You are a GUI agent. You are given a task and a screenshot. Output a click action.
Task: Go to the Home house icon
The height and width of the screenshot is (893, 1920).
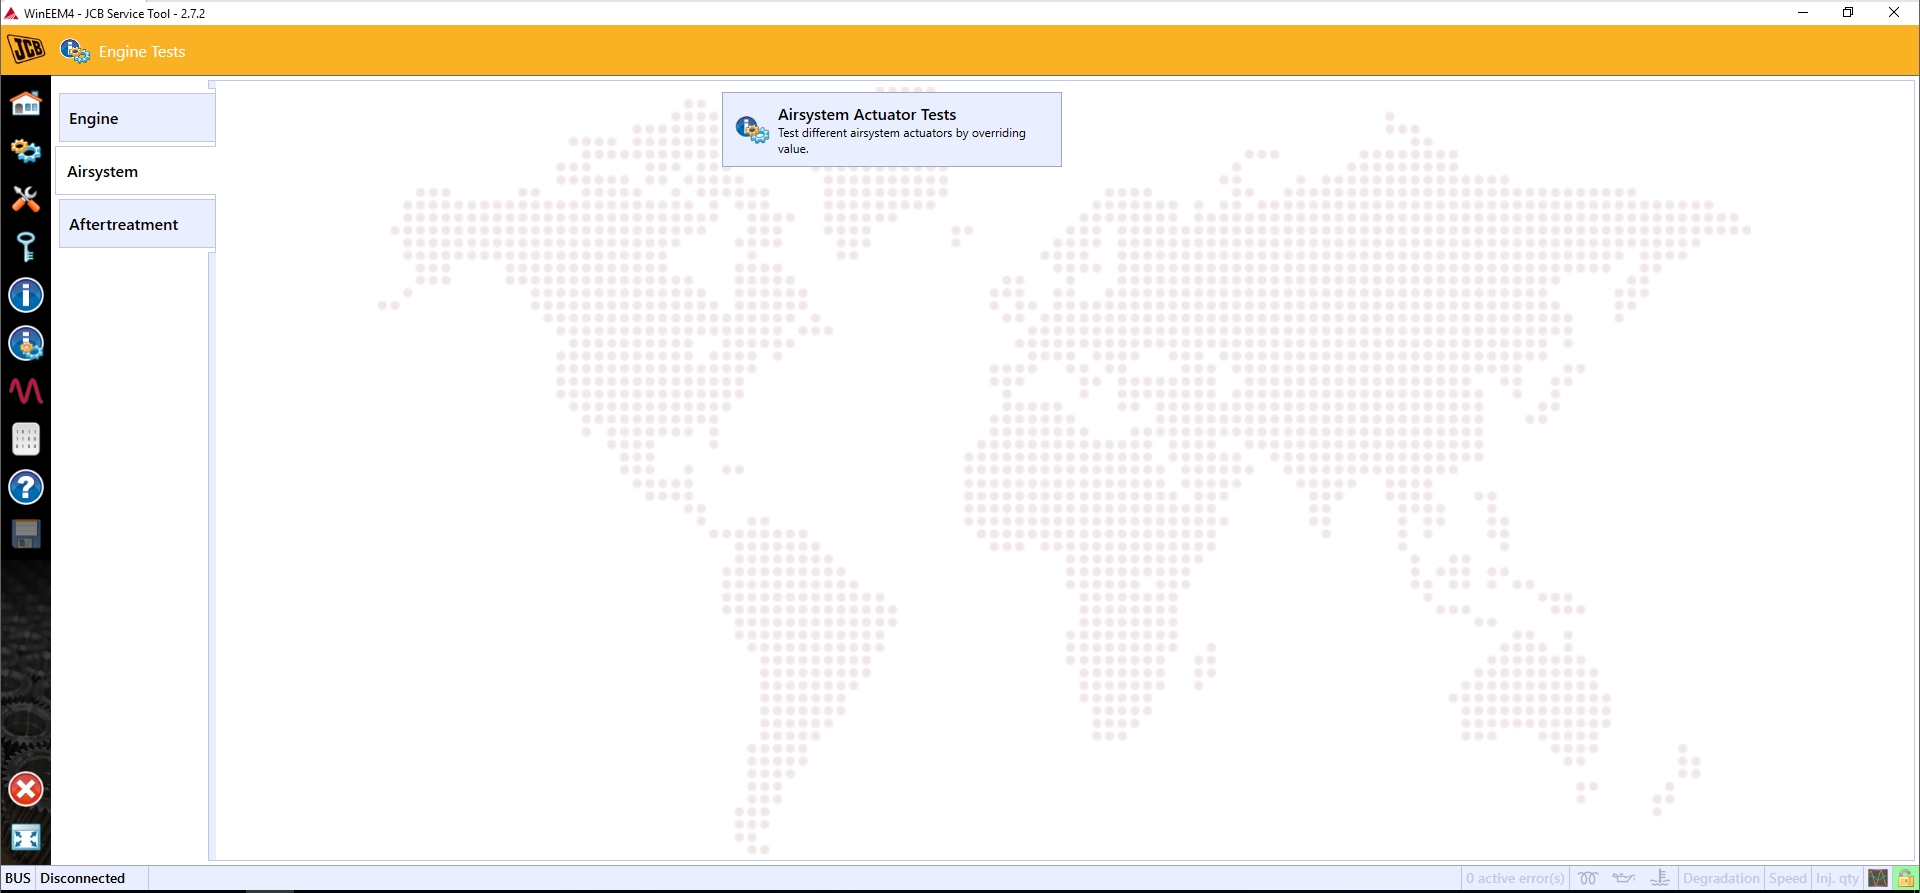click(26, 103)
